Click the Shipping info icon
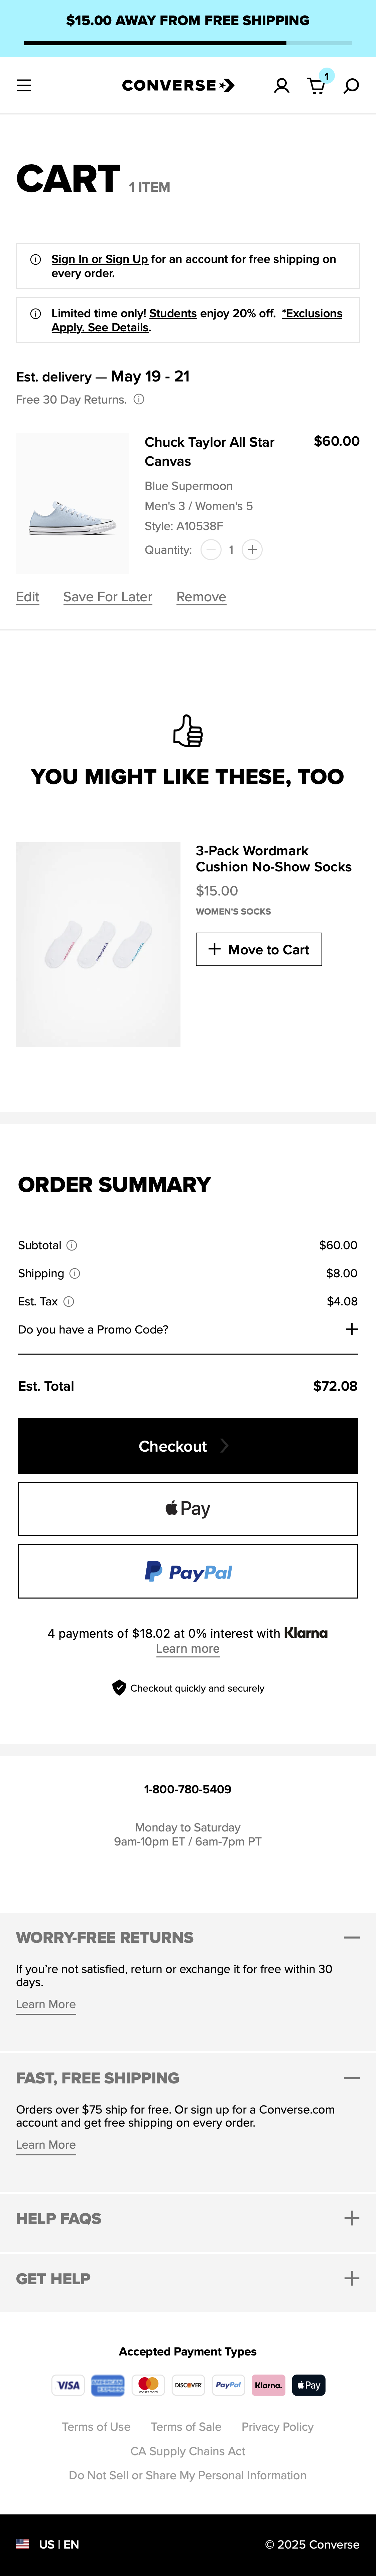The height and width of the screenshot is (2576, 376). pyautogui.click(x=75, y=1273)
